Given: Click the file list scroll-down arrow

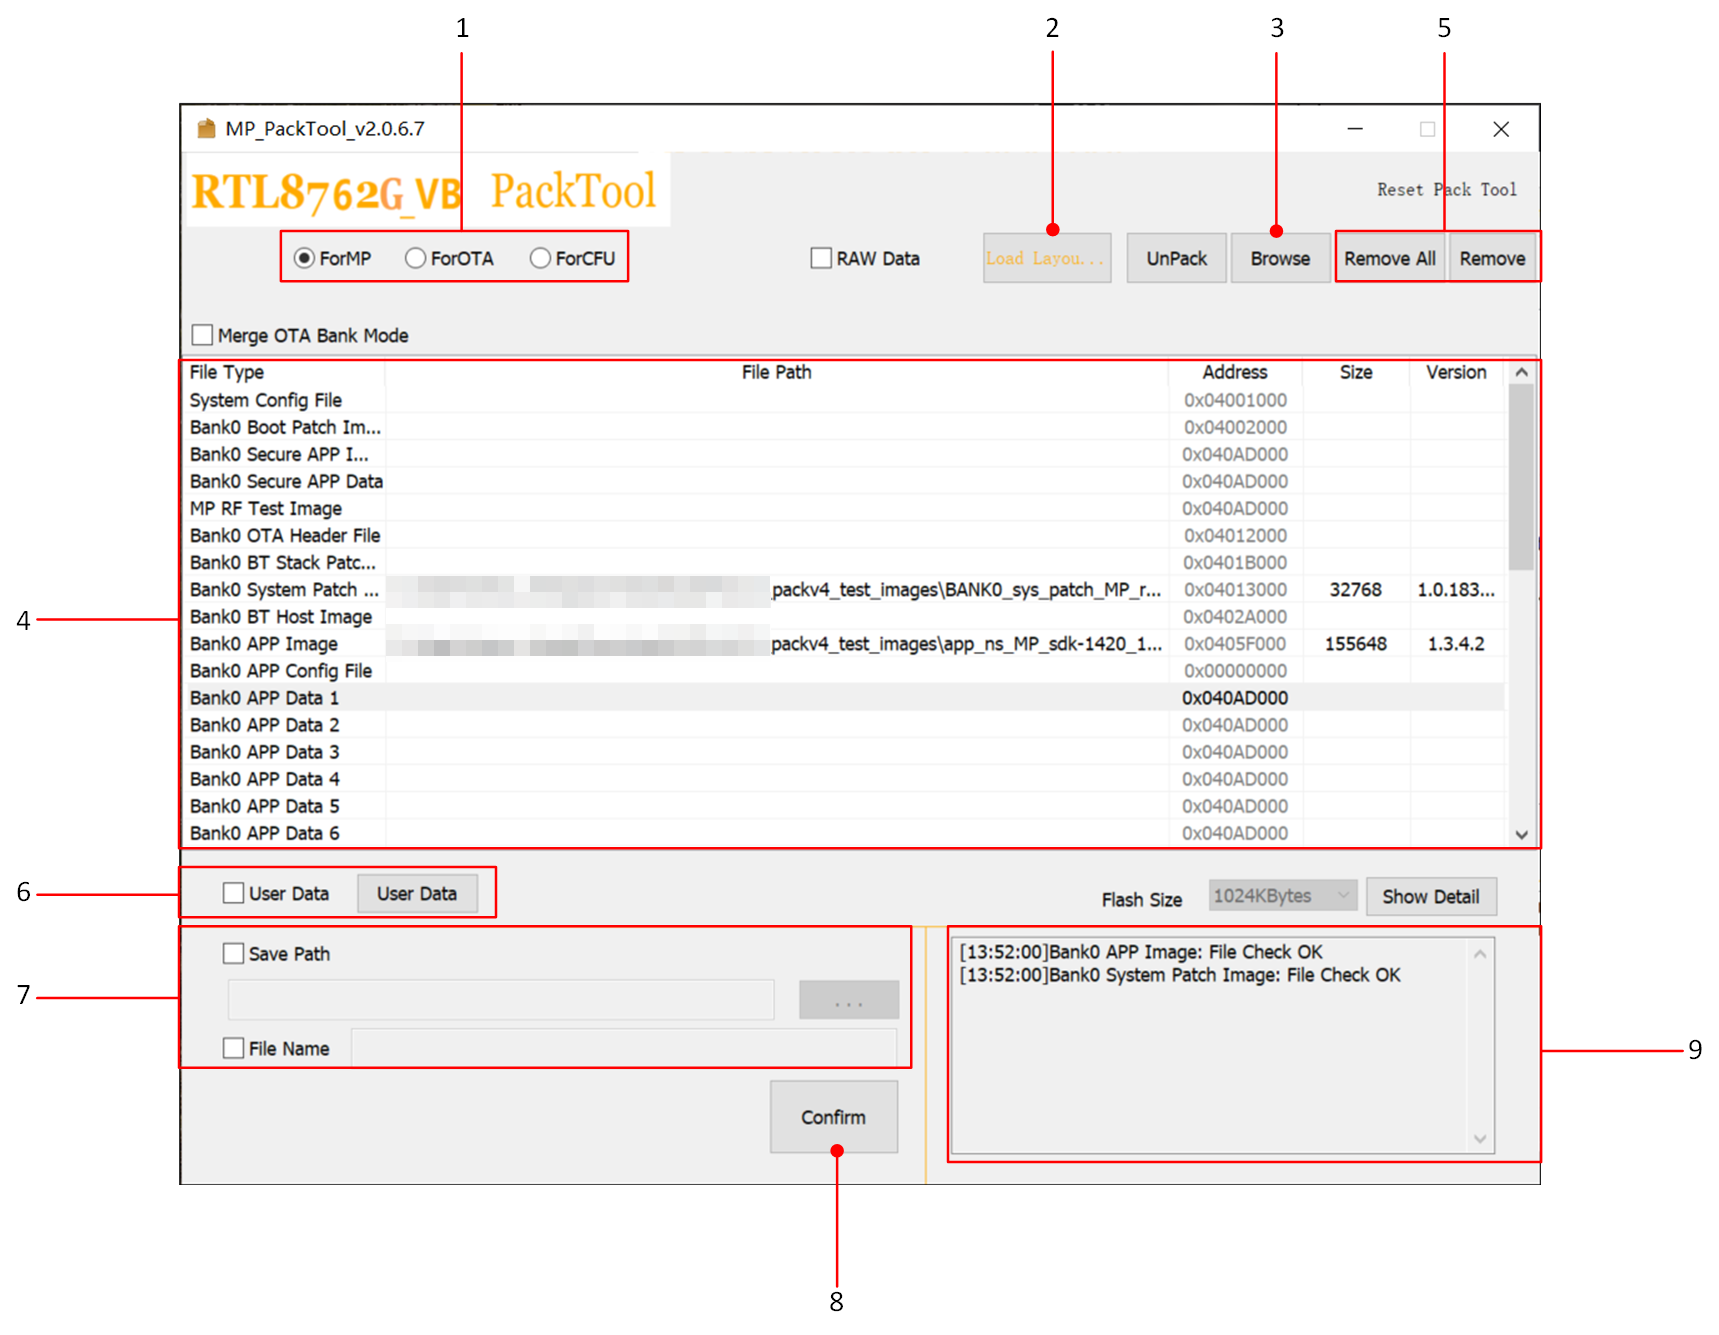Looking at the screenshot, I should (1521, 834).
